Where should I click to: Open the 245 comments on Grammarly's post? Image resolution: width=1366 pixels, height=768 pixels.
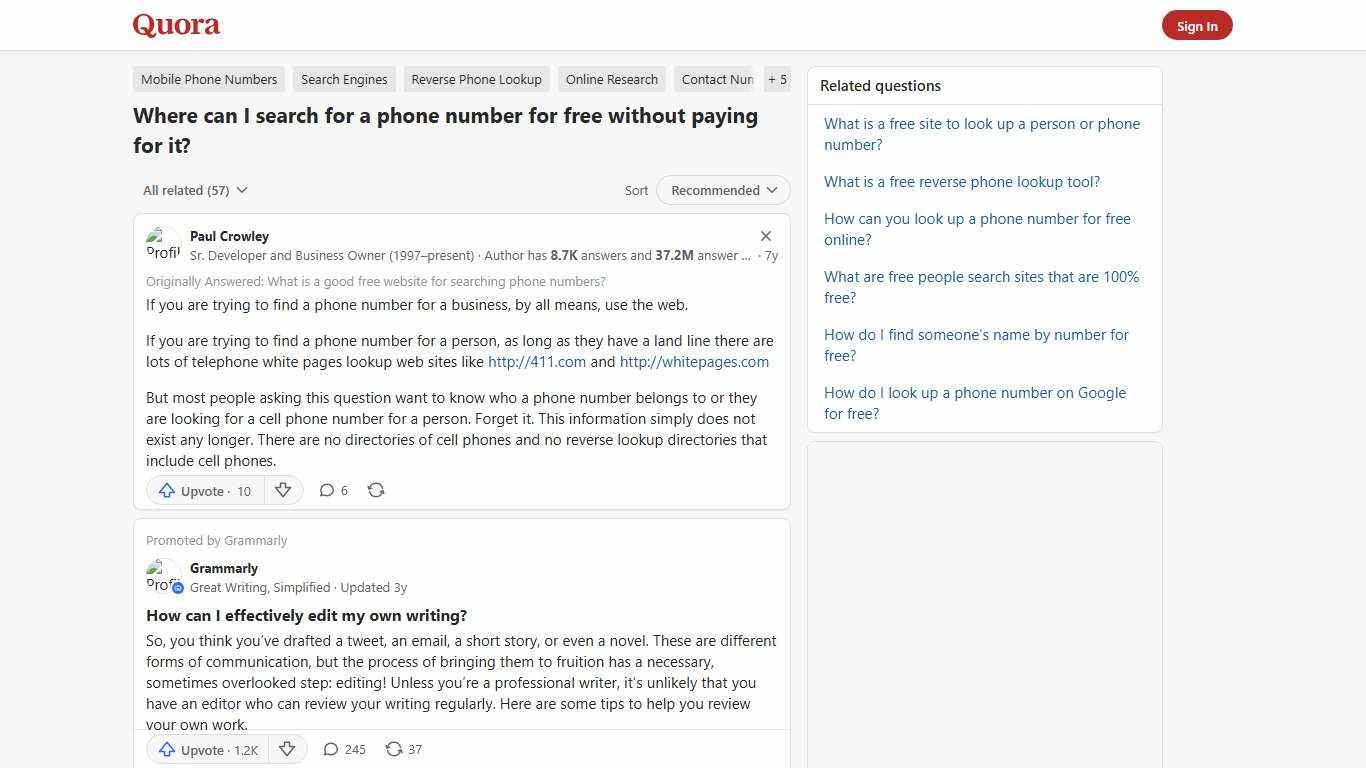(x=343, y=749)
